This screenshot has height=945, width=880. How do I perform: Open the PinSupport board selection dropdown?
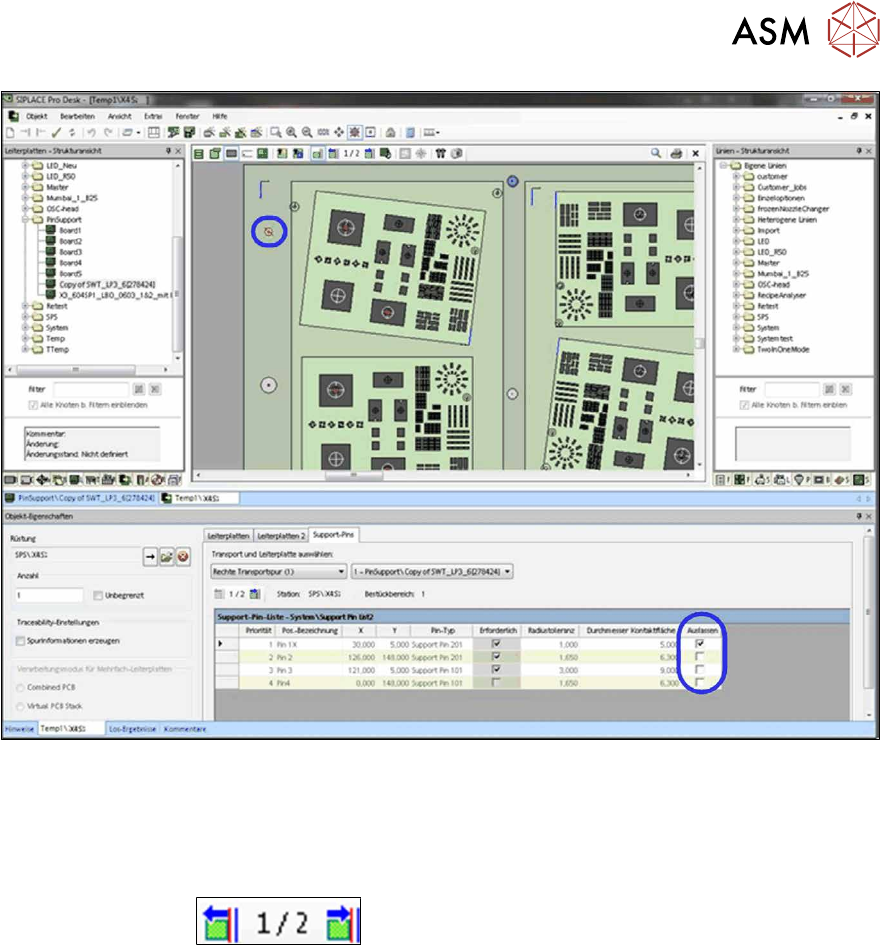(432, 571)
